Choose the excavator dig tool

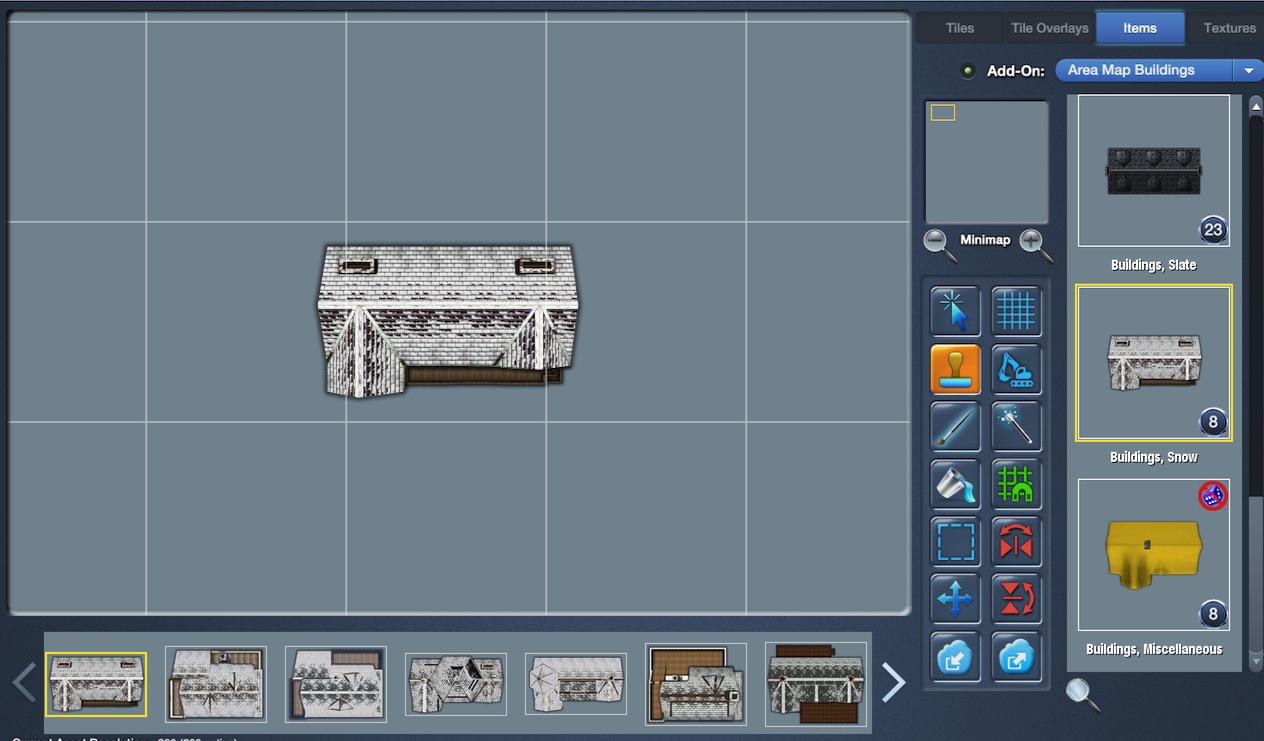click(1016, 369)
